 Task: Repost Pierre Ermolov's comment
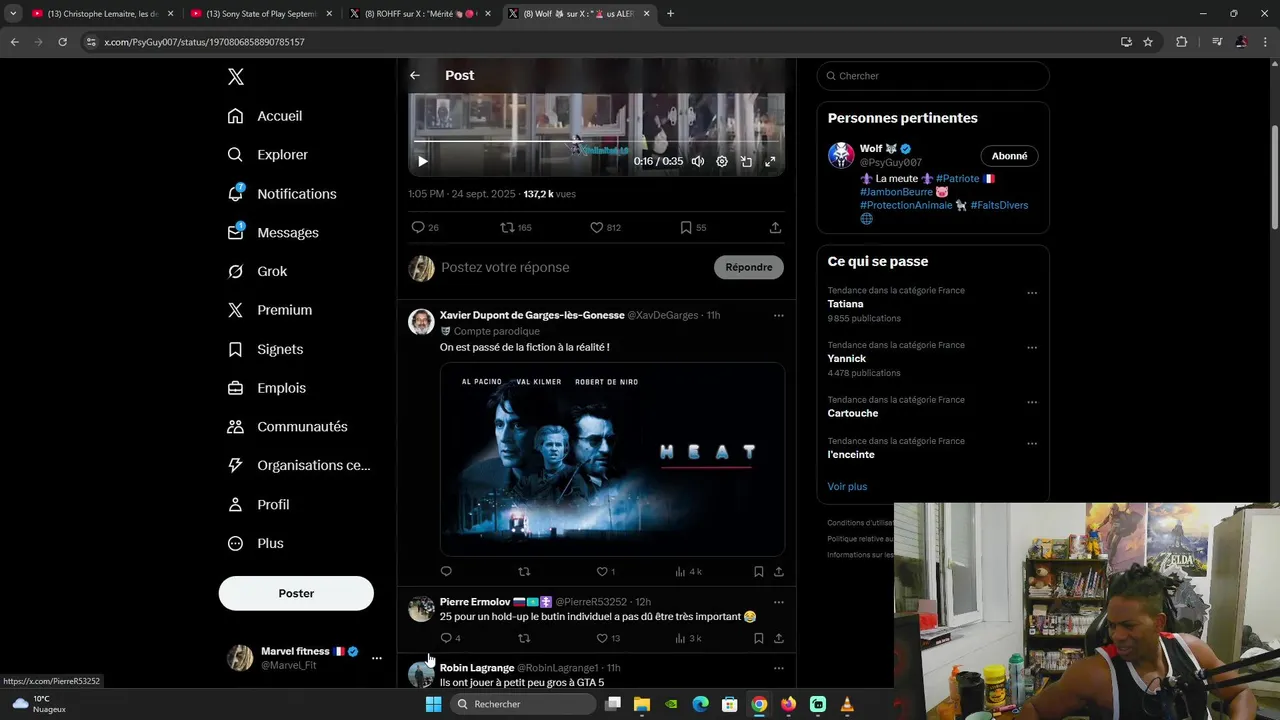[524, 638]
